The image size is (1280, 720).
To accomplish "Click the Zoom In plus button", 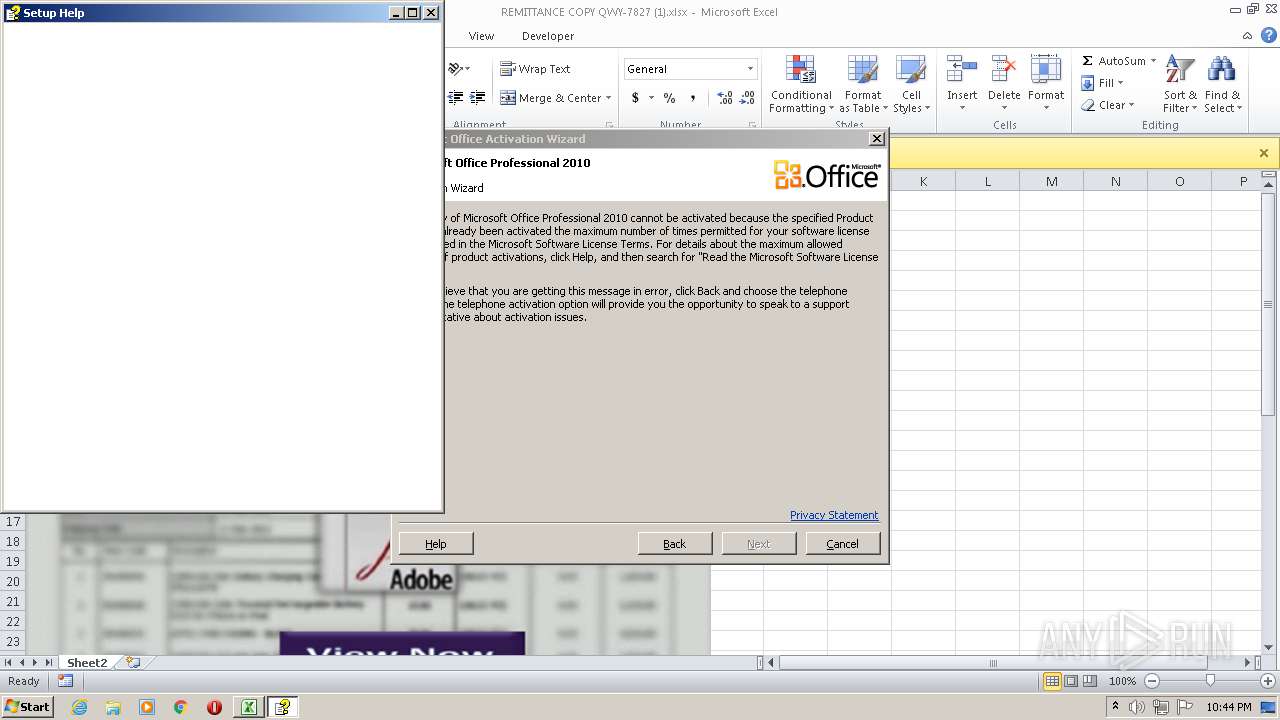I will point(1267,681).
